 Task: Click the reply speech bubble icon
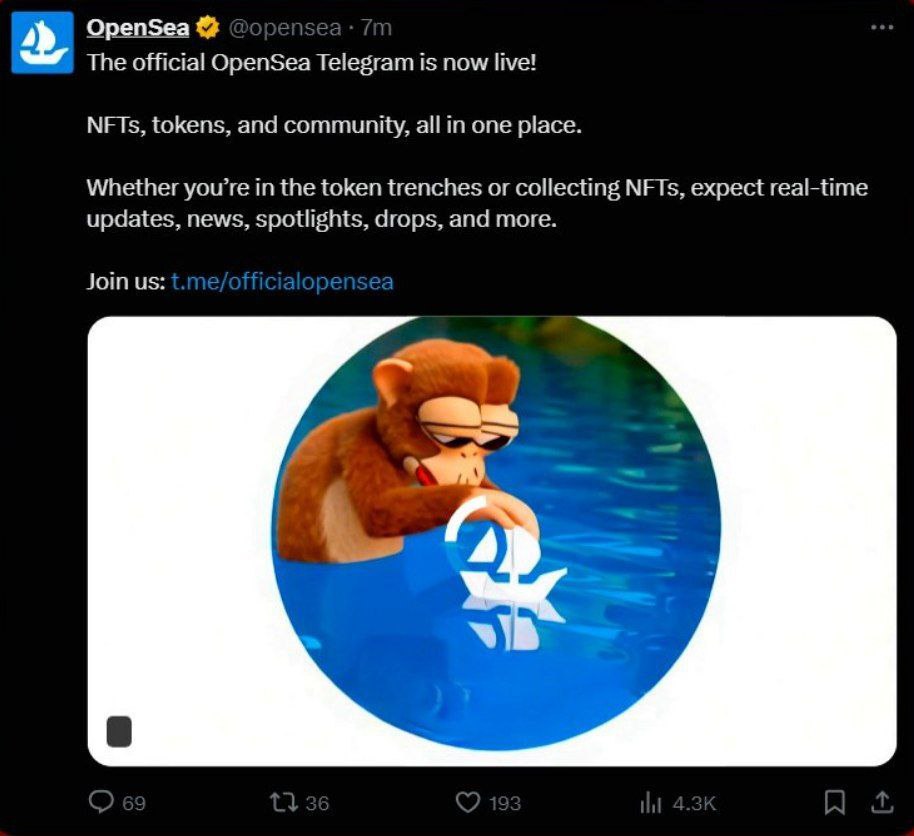[102, 802]
